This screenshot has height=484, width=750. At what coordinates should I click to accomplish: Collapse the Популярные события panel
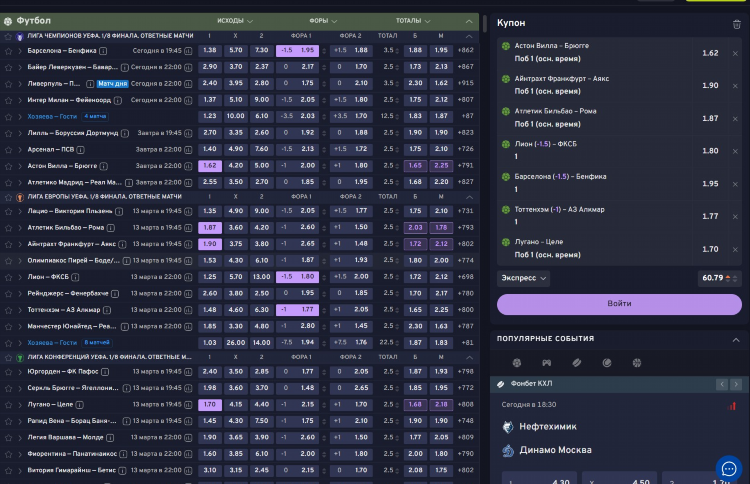[x=736, y=340]
